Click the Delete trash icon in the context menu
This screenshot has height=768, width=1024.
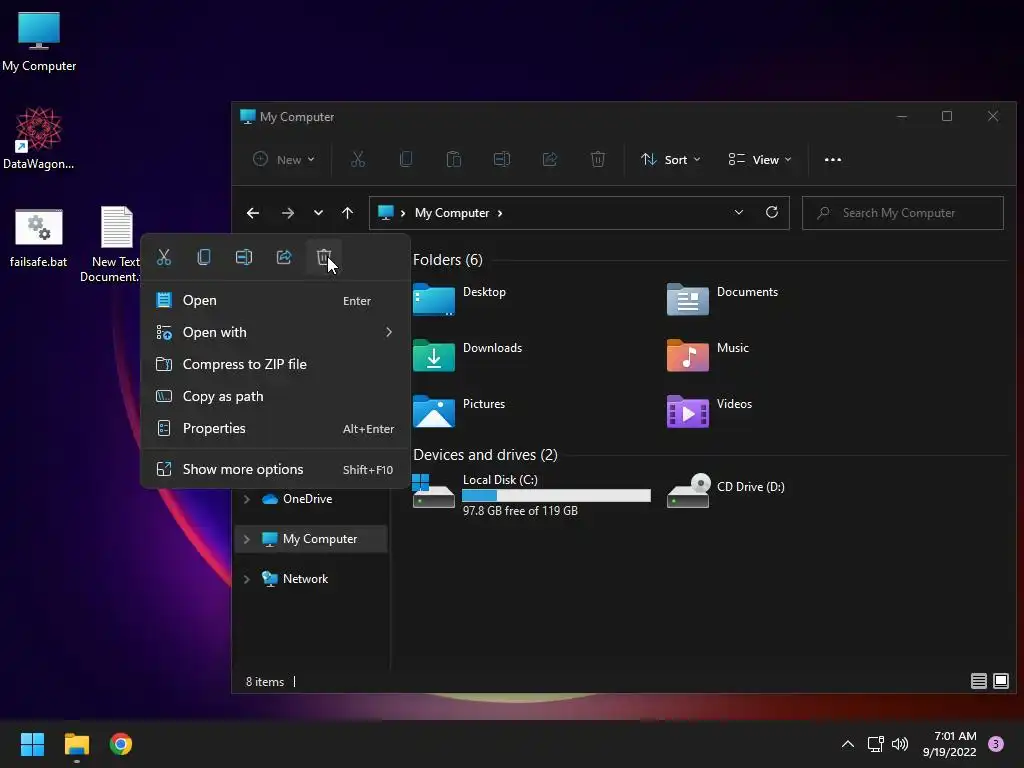324,257
